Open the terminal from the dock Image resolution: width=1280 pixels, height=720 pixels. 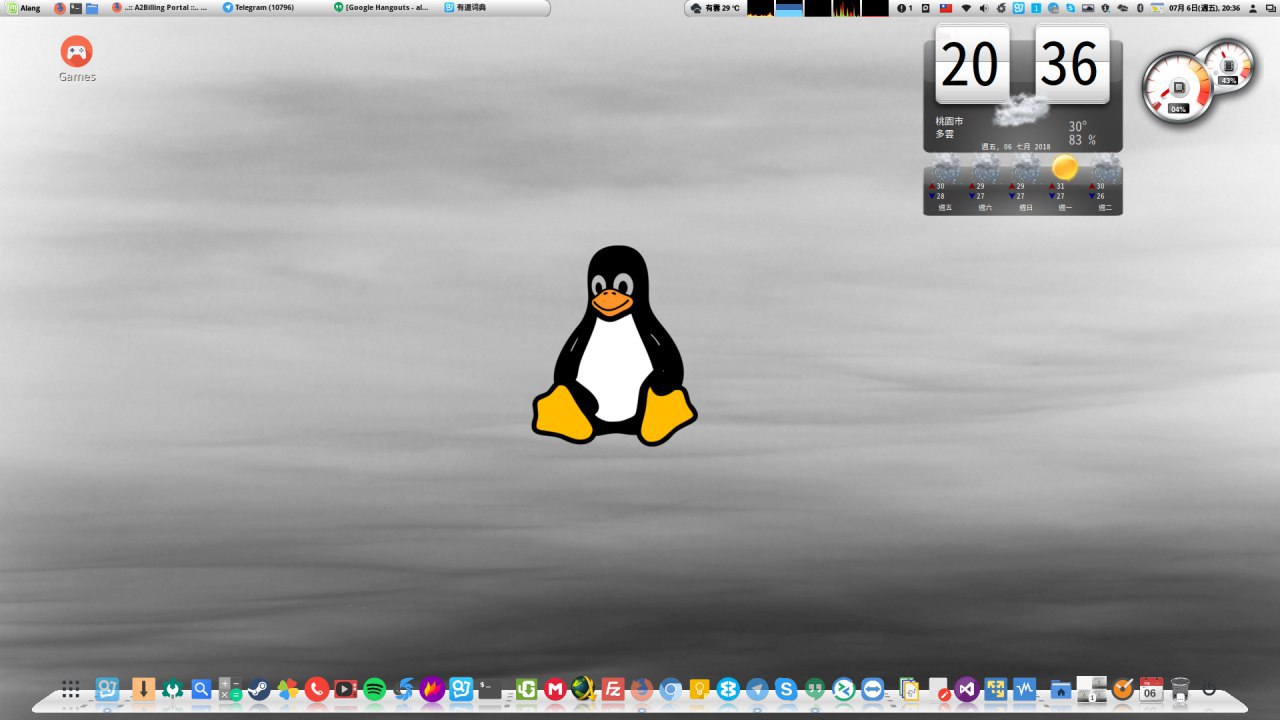pos(489,688)
